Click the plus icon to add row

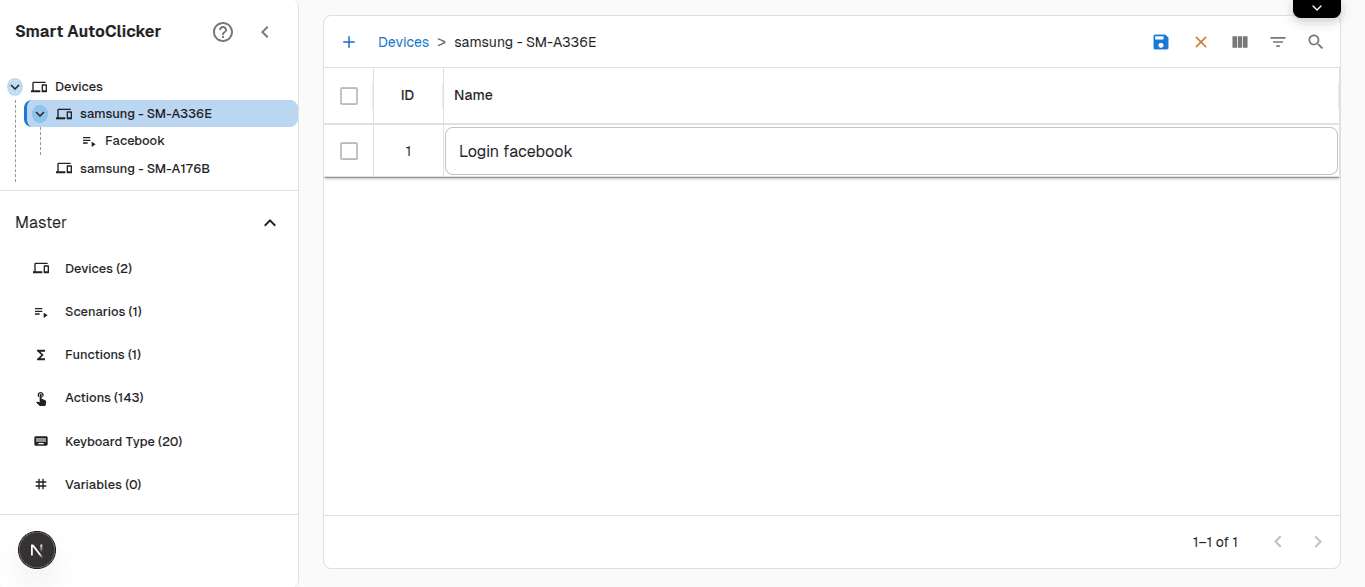[x=349, y=42]
